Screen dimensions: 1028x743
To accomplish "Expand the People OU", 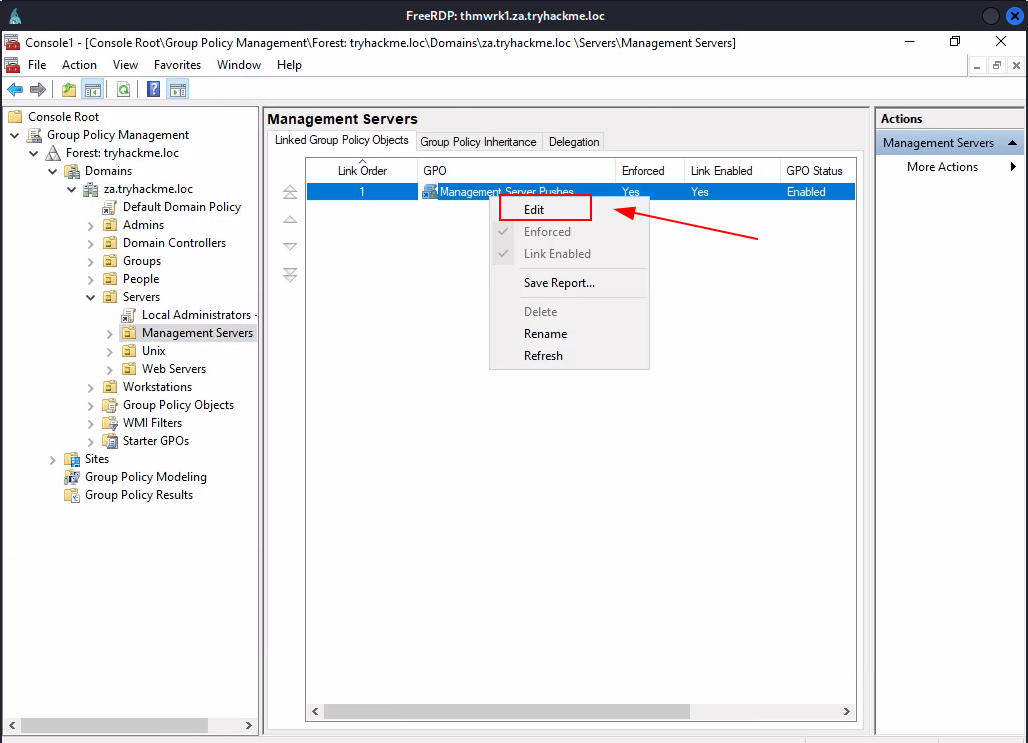I will tap(90, 279).
